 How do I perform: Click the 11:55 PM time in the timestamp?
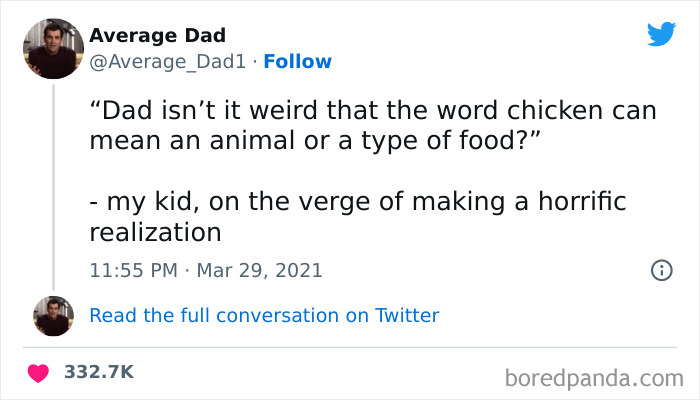pos(132,270)
